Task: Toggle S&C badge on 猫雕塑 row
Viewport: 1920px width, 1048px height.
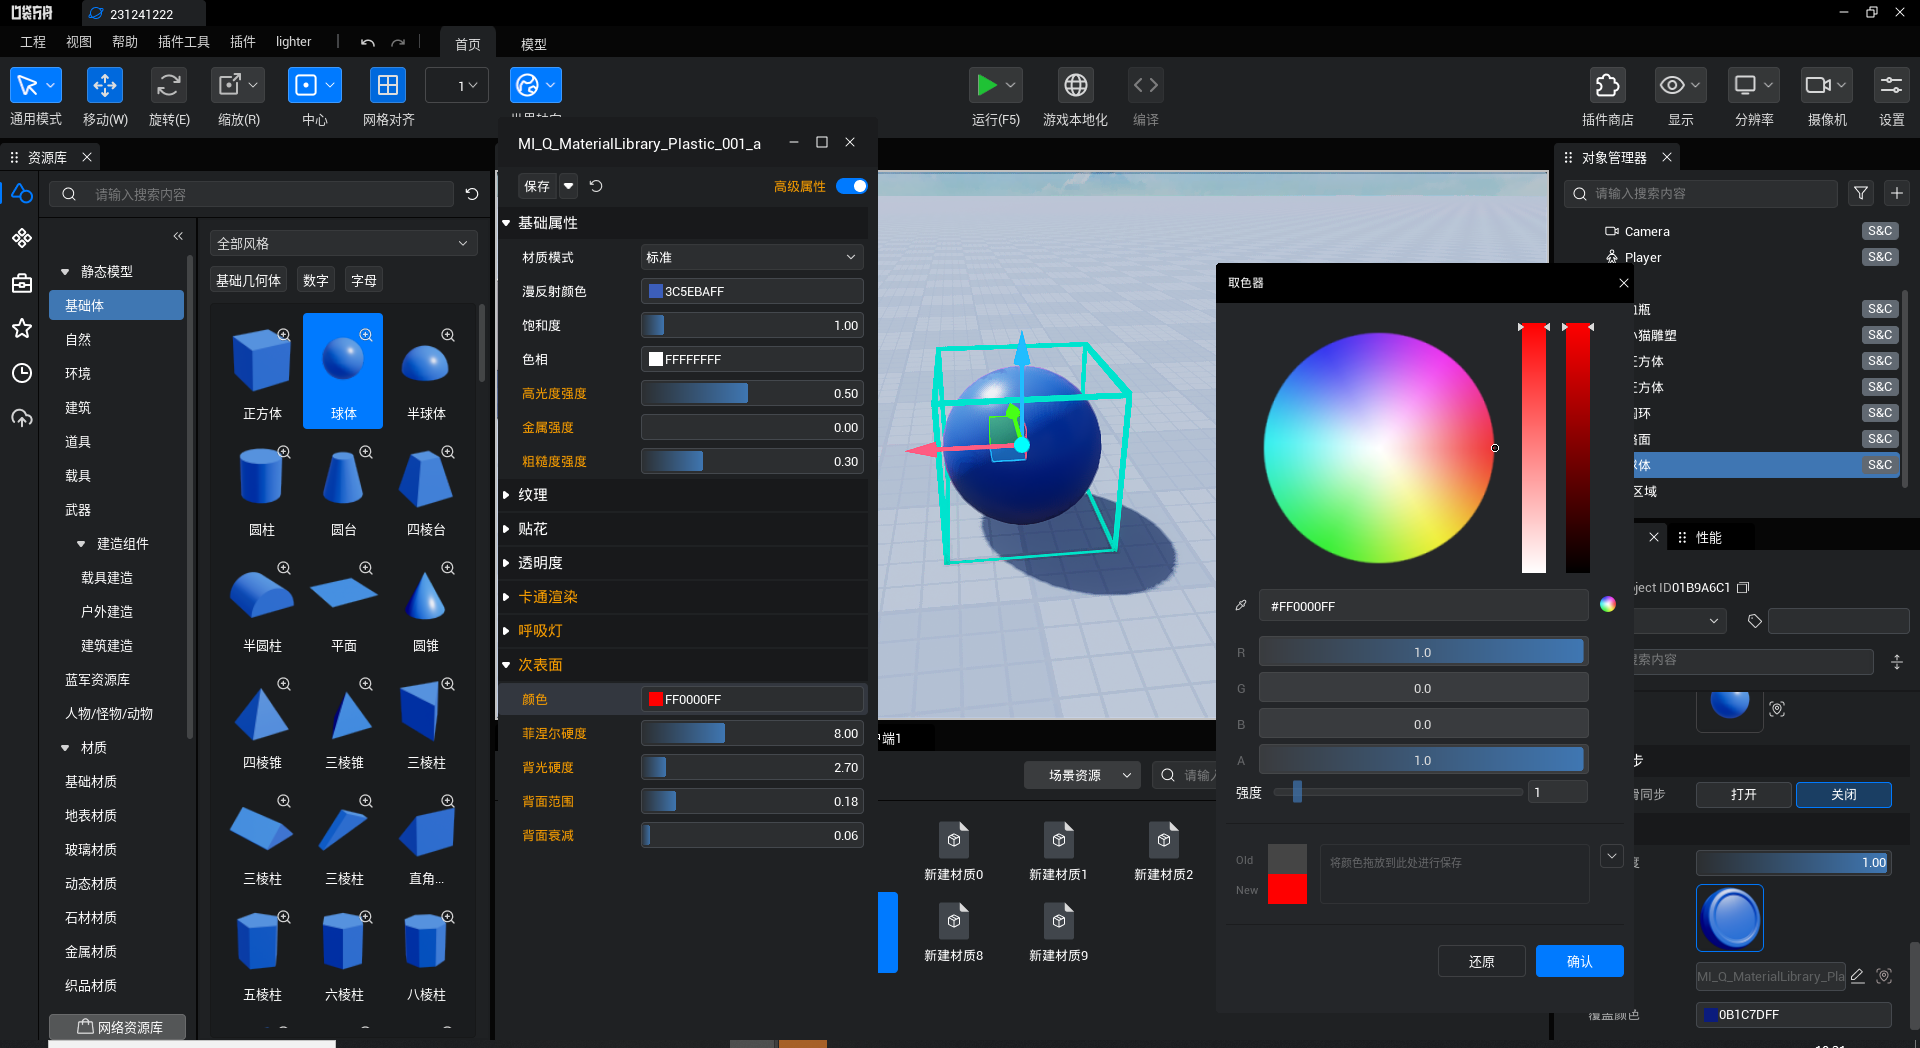Action: 1880,335
